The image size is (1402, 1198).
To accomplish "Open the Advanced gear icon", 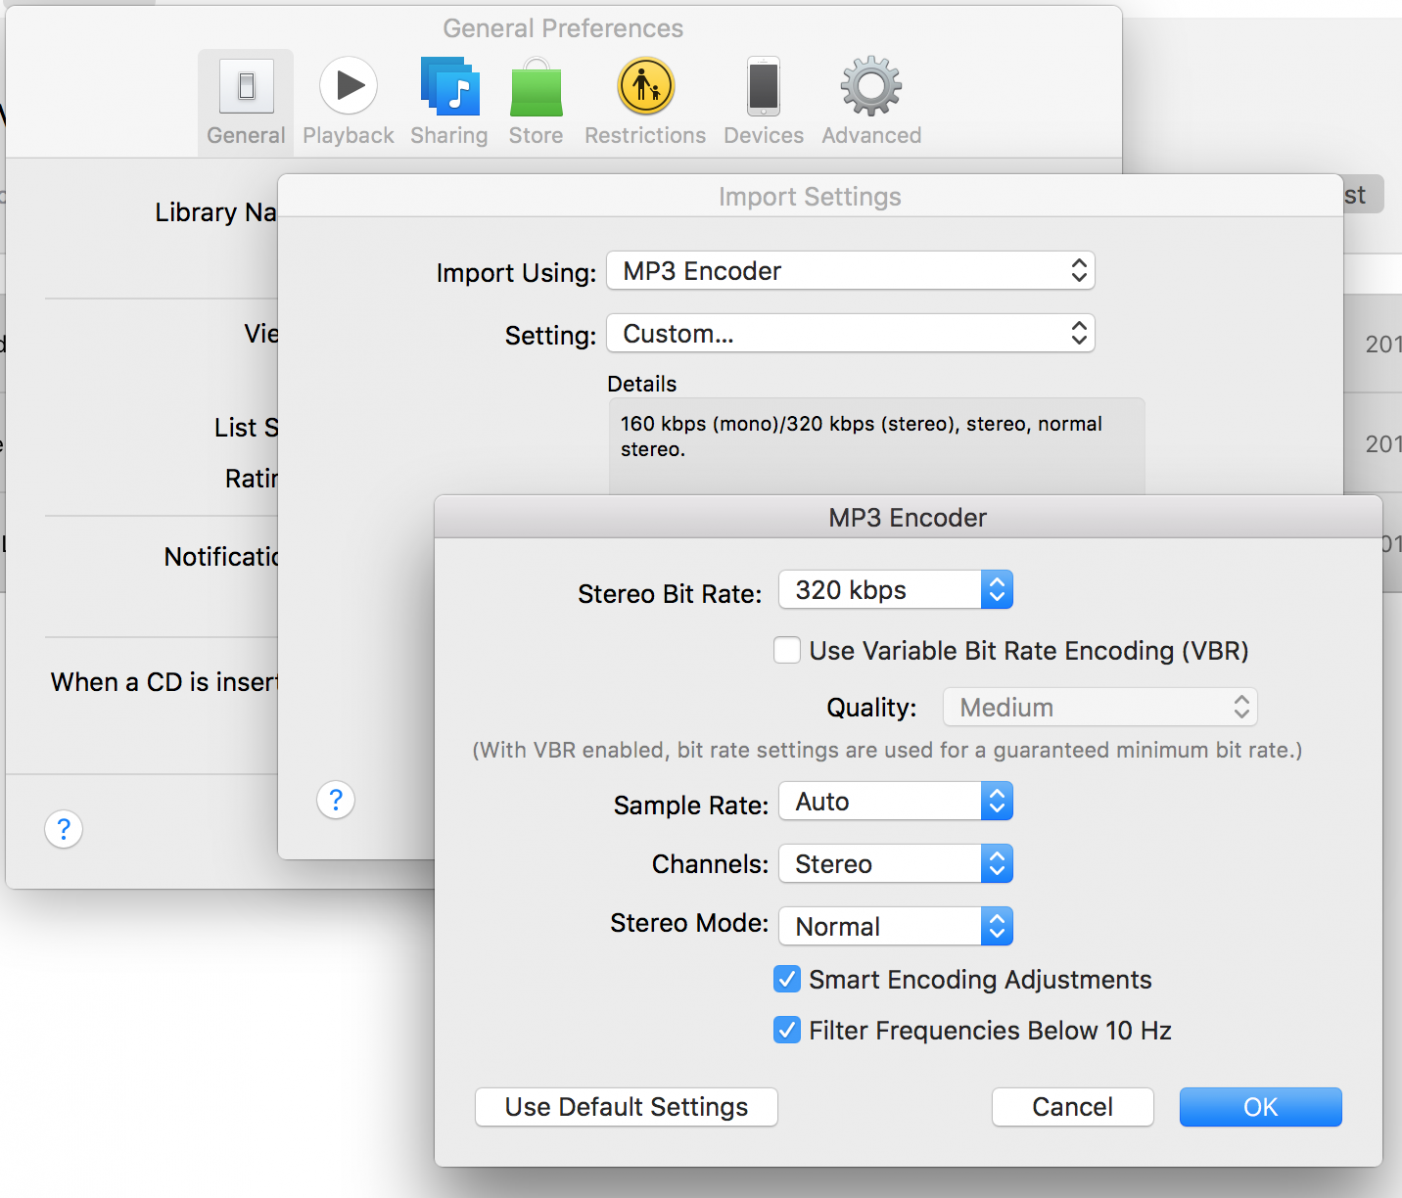I will pyautogui.click(x=871, y=88).
